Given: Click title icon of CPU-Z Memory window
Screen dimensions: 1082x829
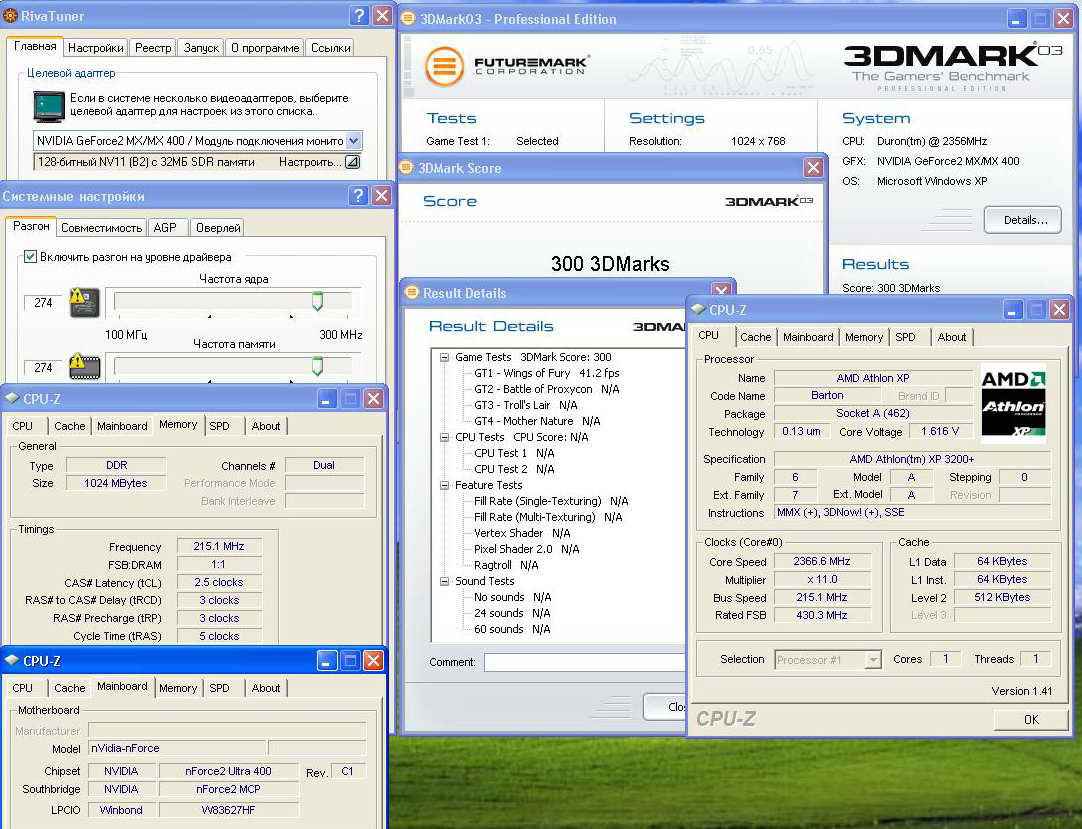Looking at the screenshot, I should (x=12, y=398).
